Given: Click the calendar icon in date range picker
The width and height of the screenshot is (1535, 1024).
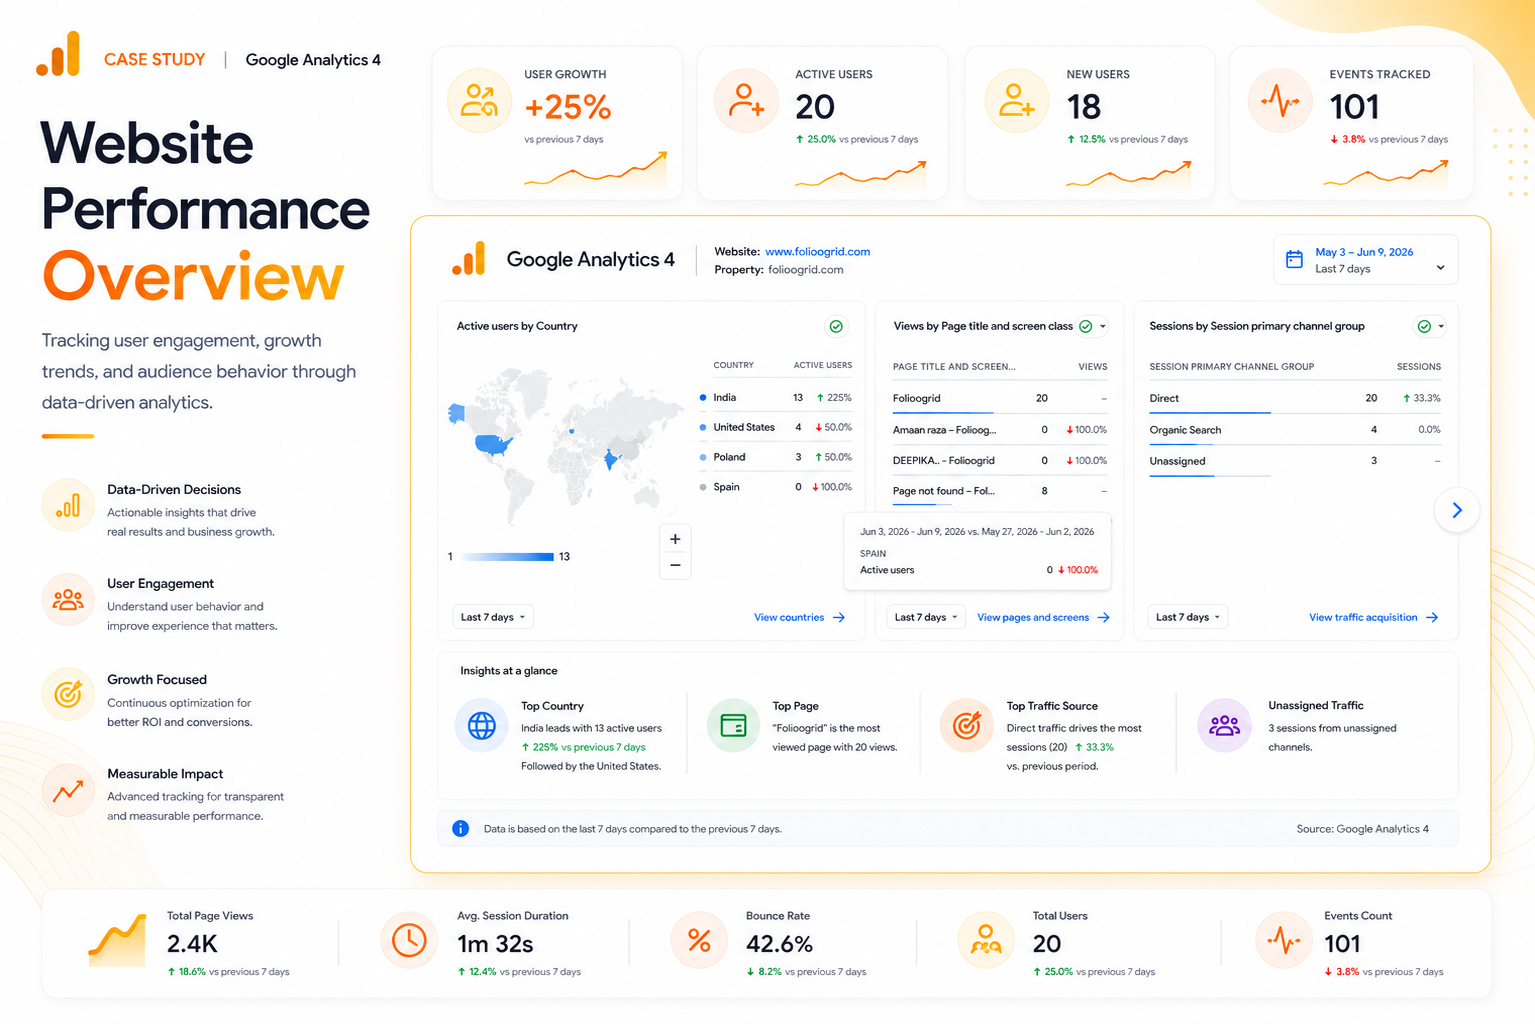Looking at the screenshot, I should pos(1294,260).
